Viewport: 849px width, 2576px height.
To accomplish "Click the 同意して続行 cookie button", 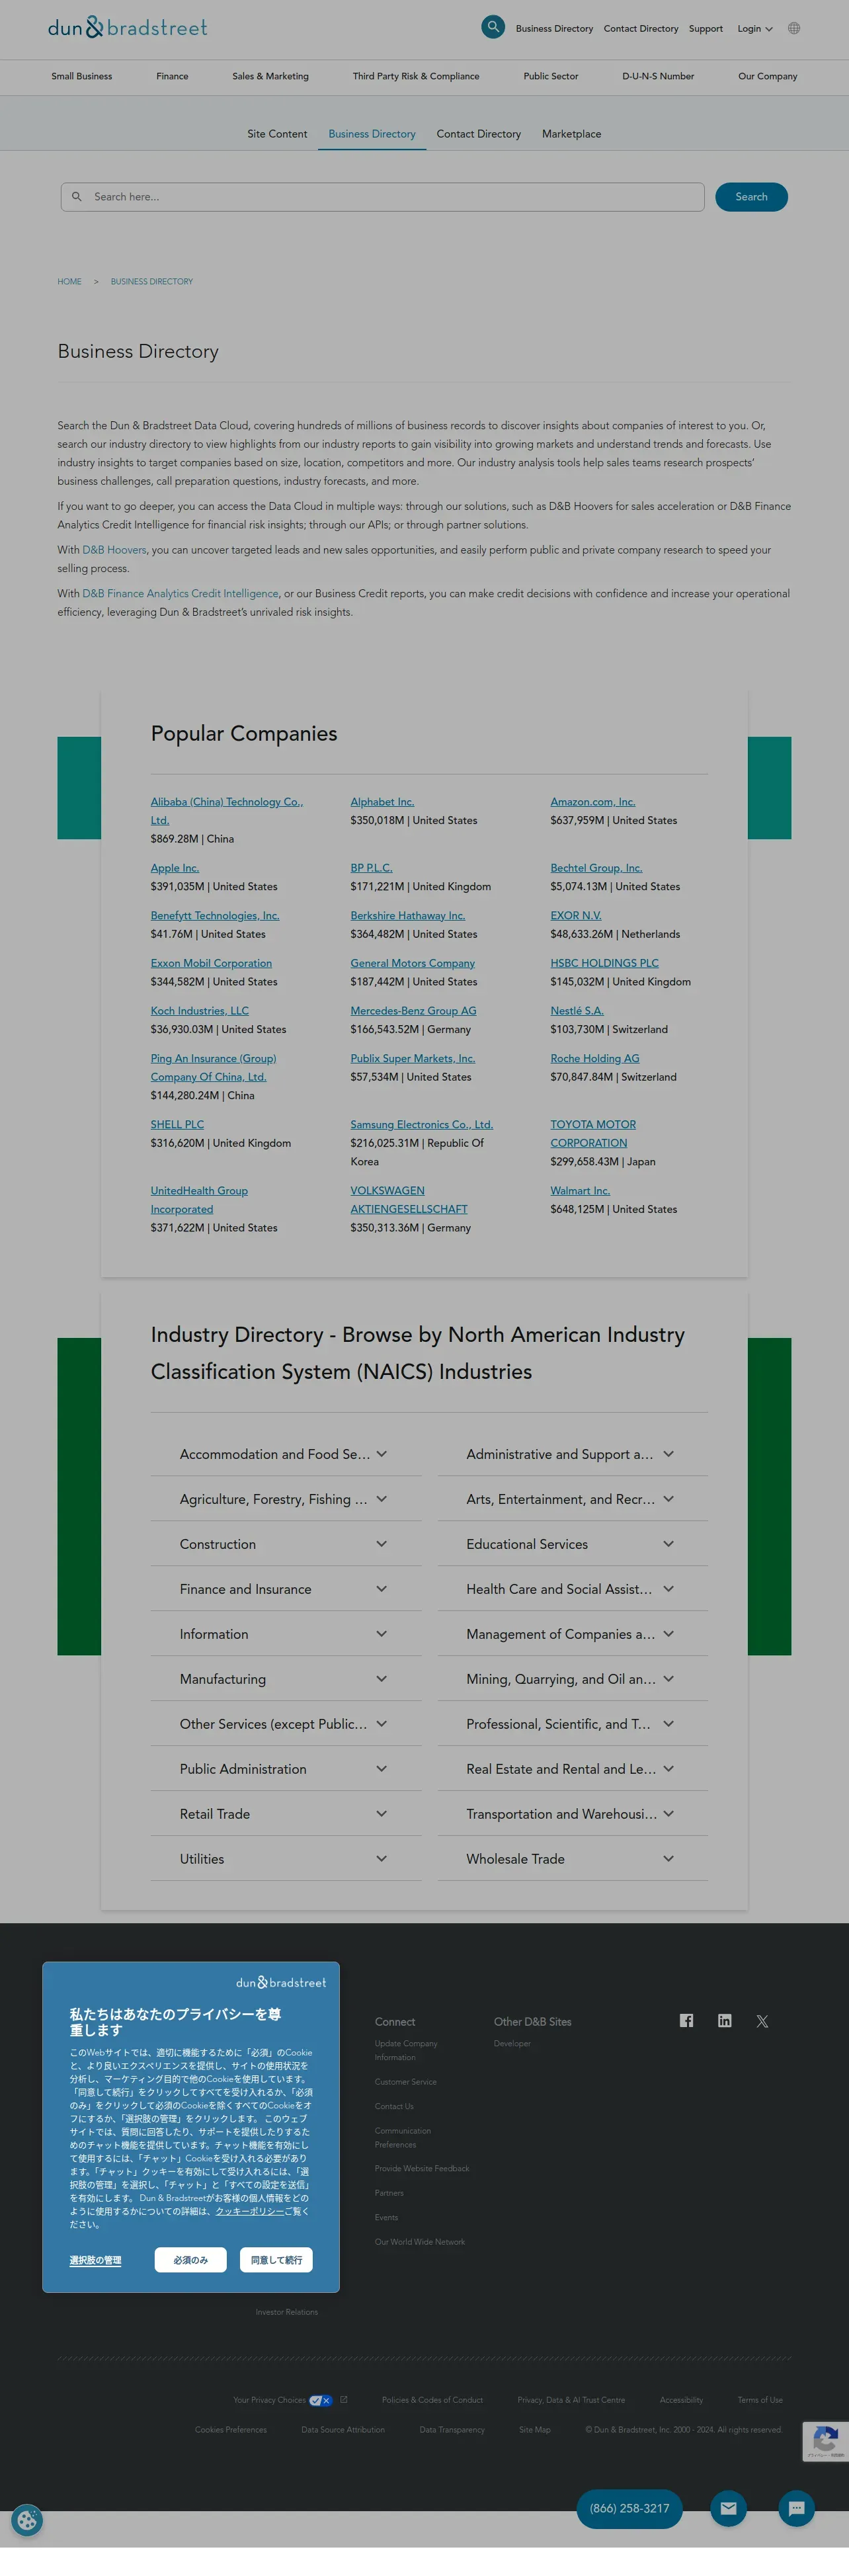I will tap(276, 2259).
